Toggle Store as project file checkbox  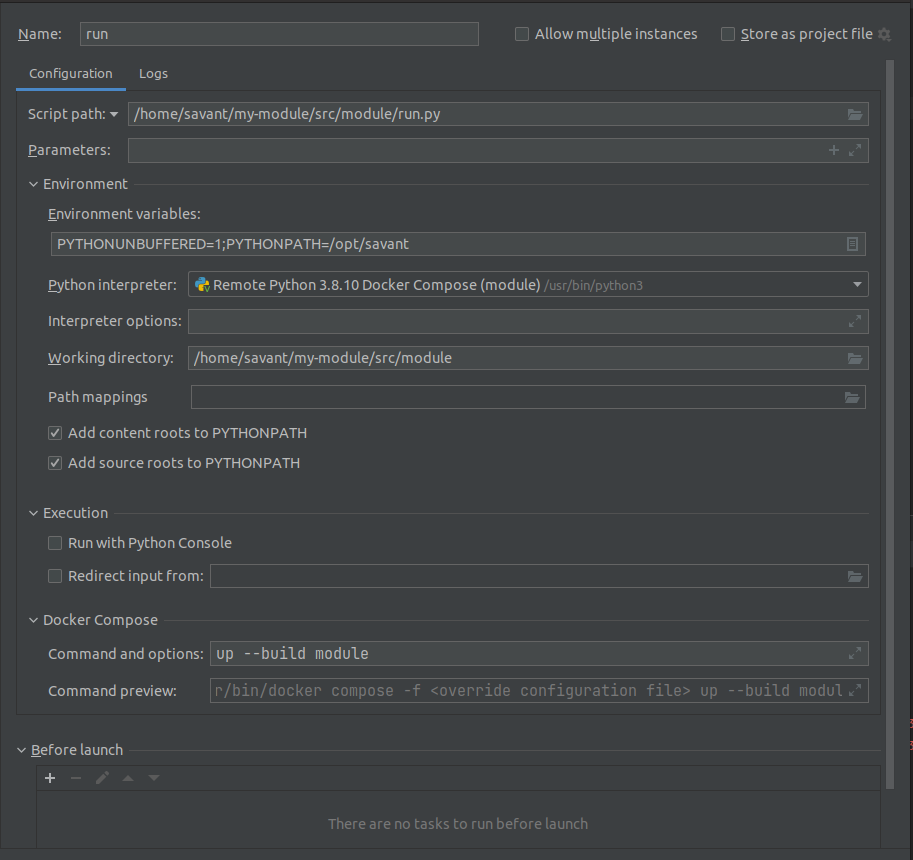728,34
